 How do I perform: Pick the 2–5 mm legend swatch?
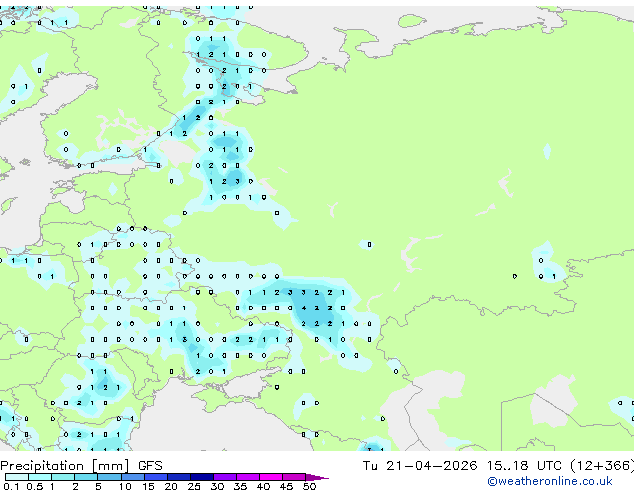pos(86,477)
